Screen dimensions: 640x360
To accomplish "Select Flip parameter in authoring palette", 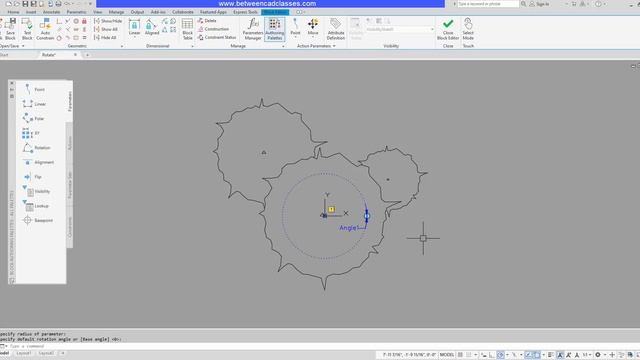I will click(x=33, y=177).
